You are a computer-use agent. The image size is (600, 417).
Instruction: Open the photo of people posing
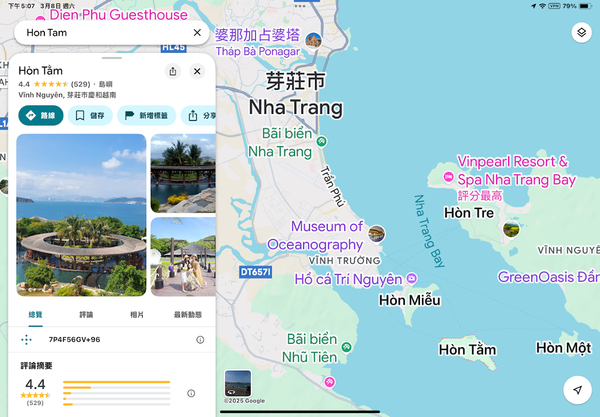coord(183,257)
